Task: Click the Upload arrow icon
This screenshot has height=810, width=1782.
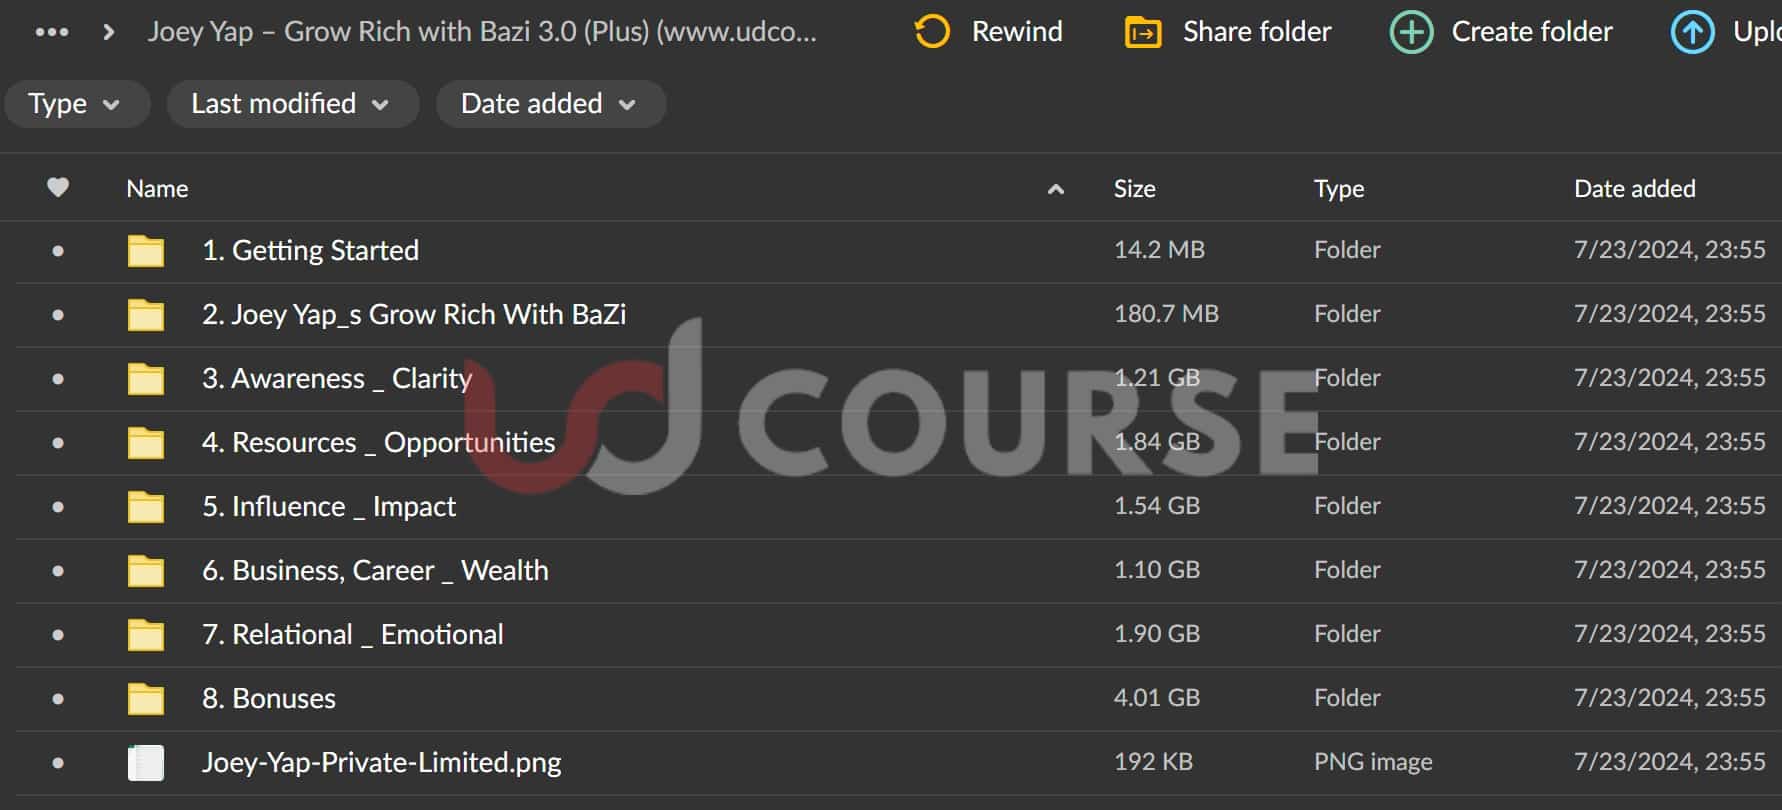Action: click(1692, 32)
